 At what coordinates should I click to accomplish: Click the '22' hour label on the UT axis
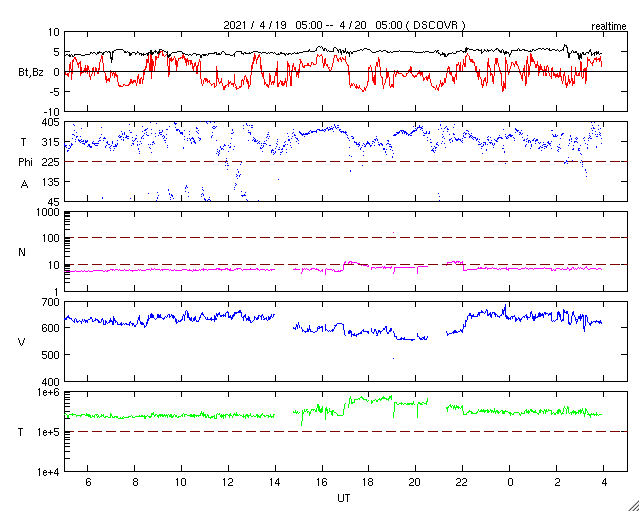[462, 483]
